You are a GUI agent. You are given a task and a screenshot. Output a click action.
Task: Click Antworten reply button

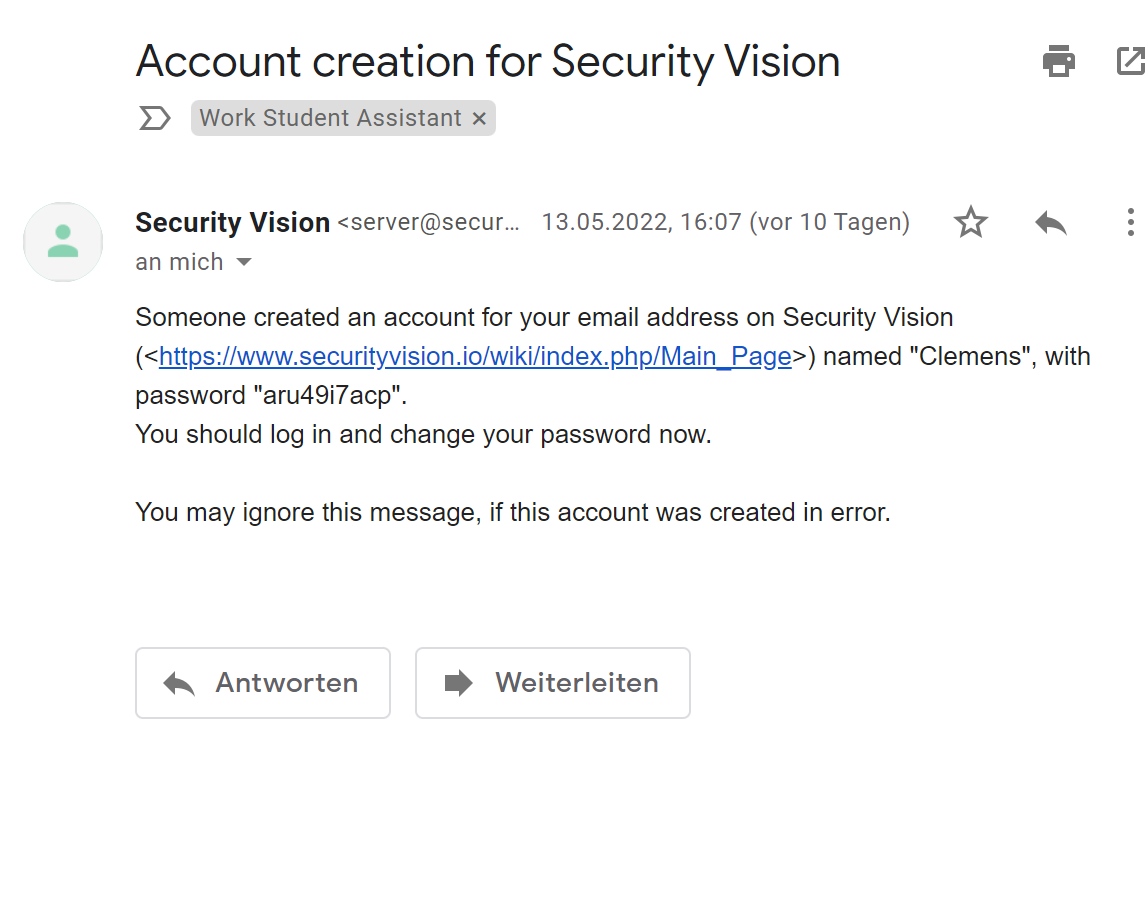[x=262, y=683]
